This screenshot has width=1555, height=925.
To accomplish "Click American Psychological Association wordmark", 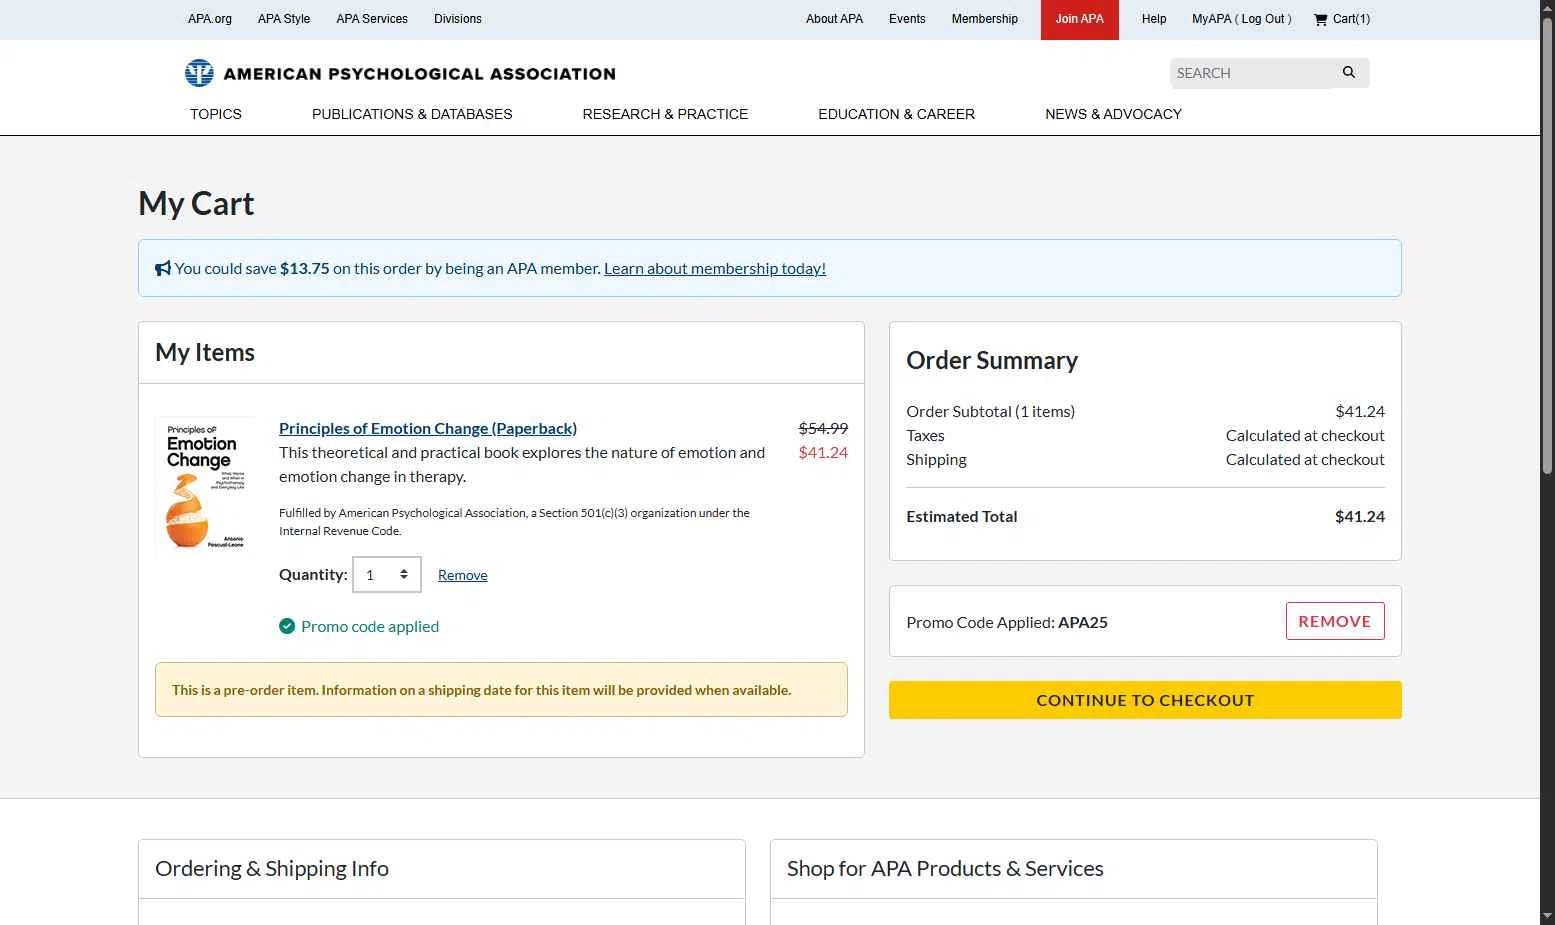I will [x=420, y=74].
